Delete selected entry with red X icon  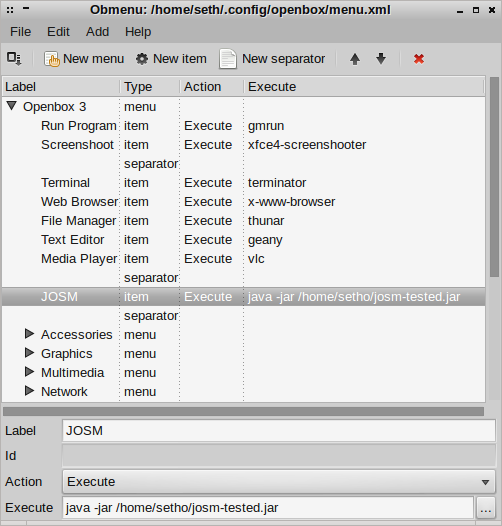[x=419, y=59]
